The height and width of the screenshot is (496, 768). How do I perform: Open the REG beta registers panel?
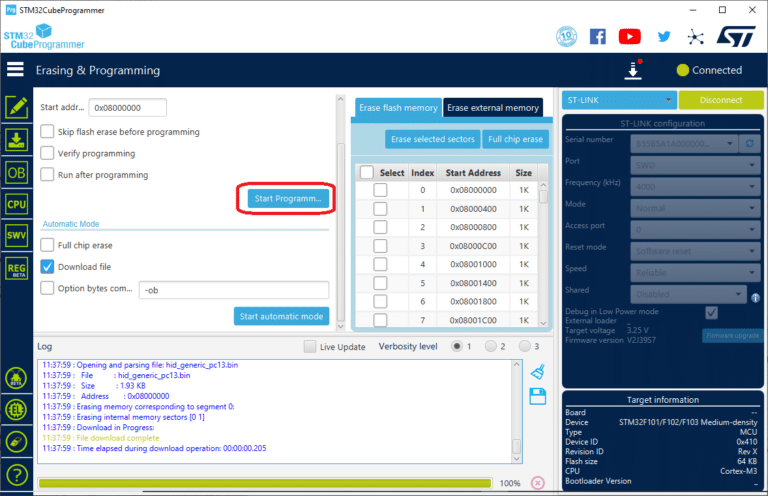[x=16, y=269]
